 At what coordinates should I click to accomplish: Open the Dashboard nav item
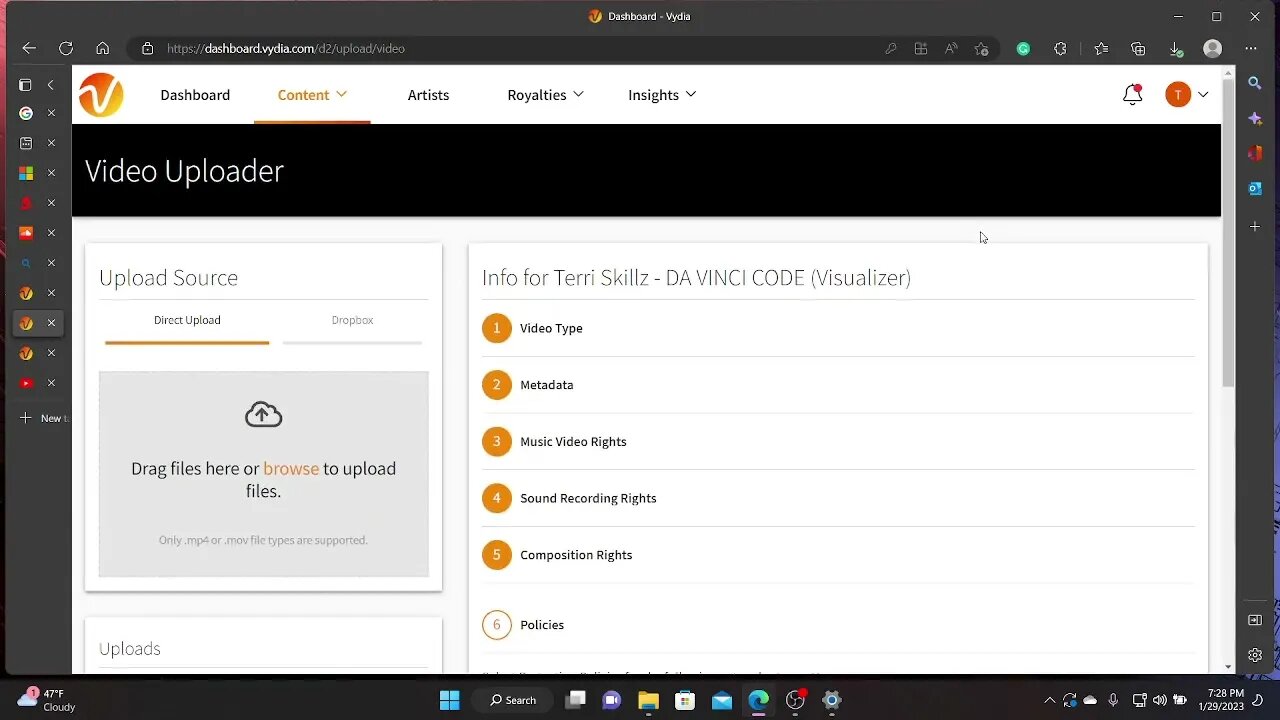coord(195,95)
